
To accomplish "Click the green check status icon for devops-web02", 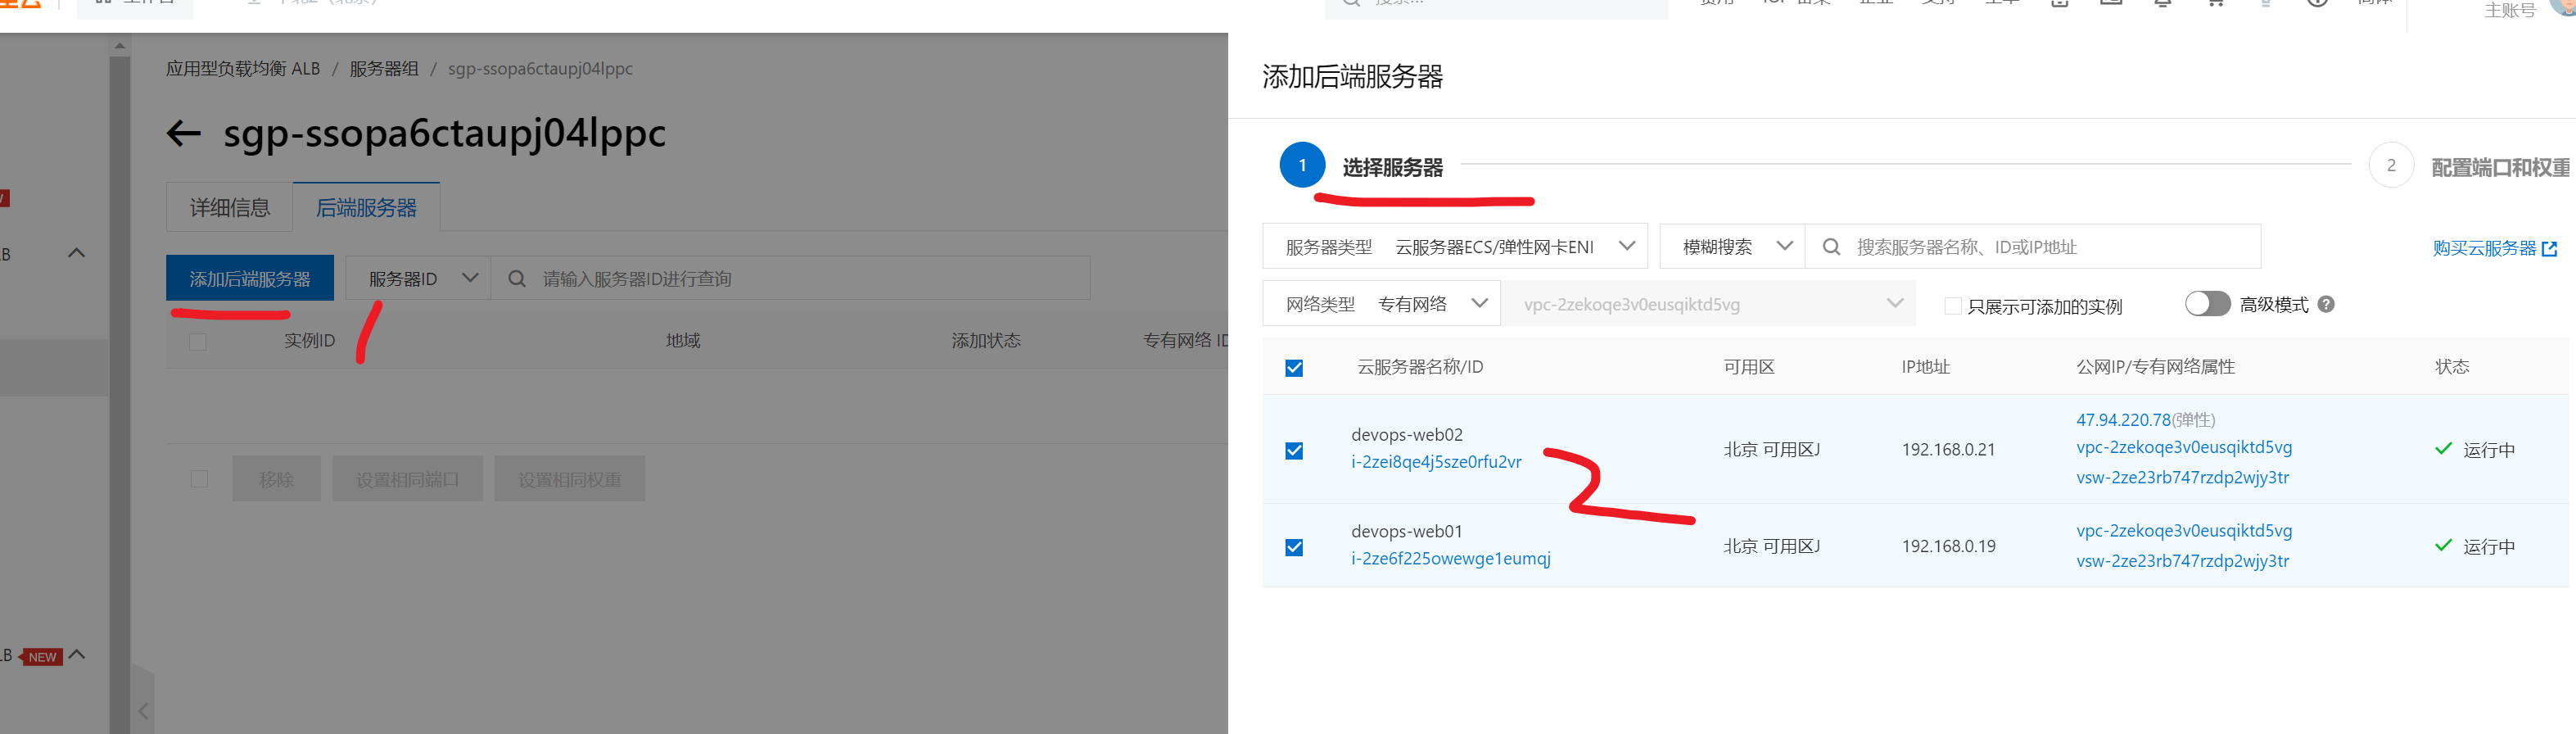I will coord(2443,449).
